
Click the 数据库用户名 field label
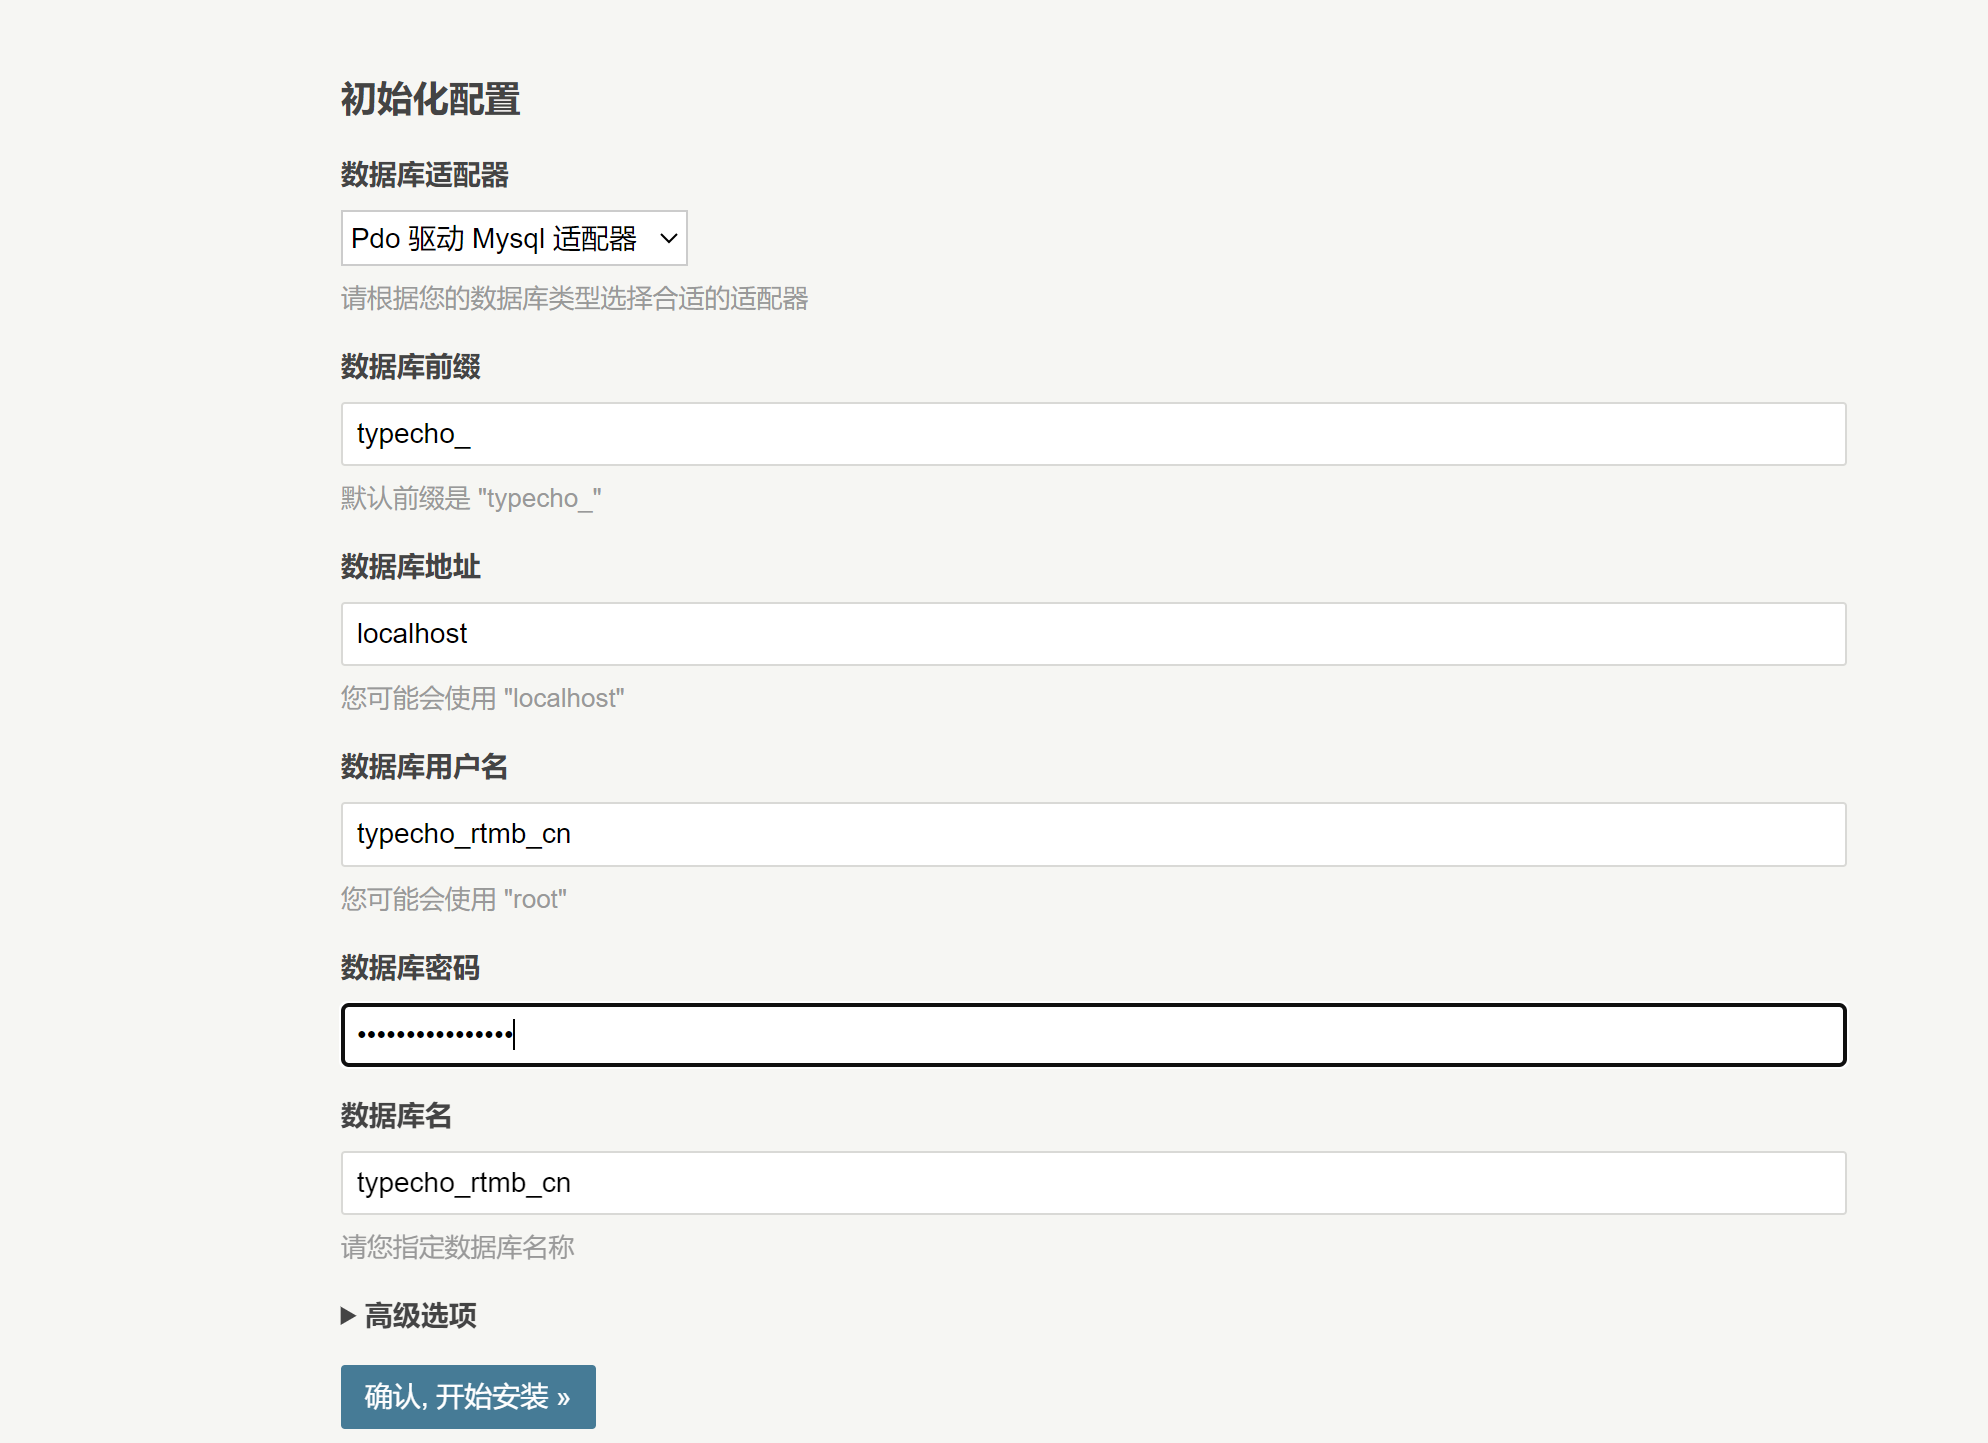tap(424, 767)
